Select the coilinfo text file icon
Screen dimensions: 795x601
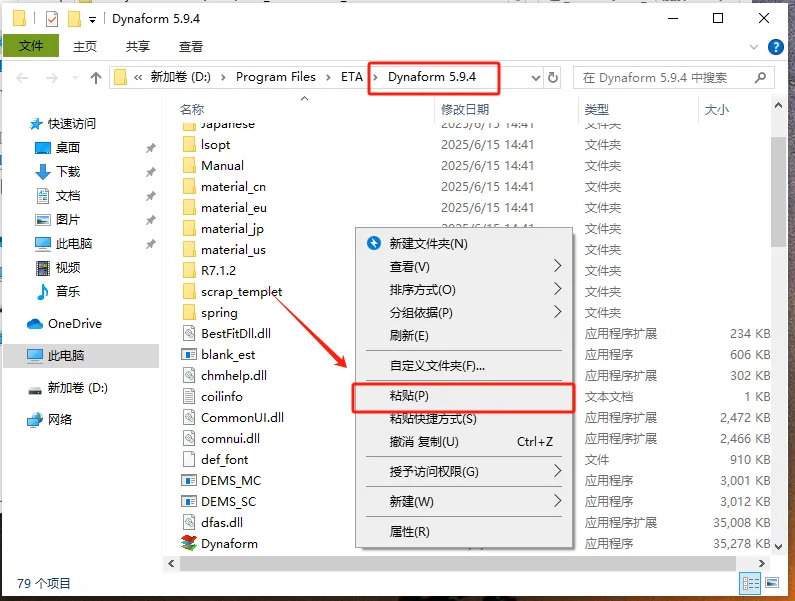189,396
